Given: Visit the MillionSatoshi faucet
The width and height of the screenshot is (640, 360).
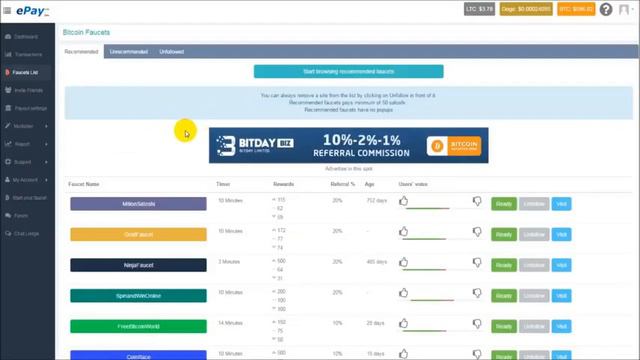Looking at the screenshot, I should click(x=562, y=204).
